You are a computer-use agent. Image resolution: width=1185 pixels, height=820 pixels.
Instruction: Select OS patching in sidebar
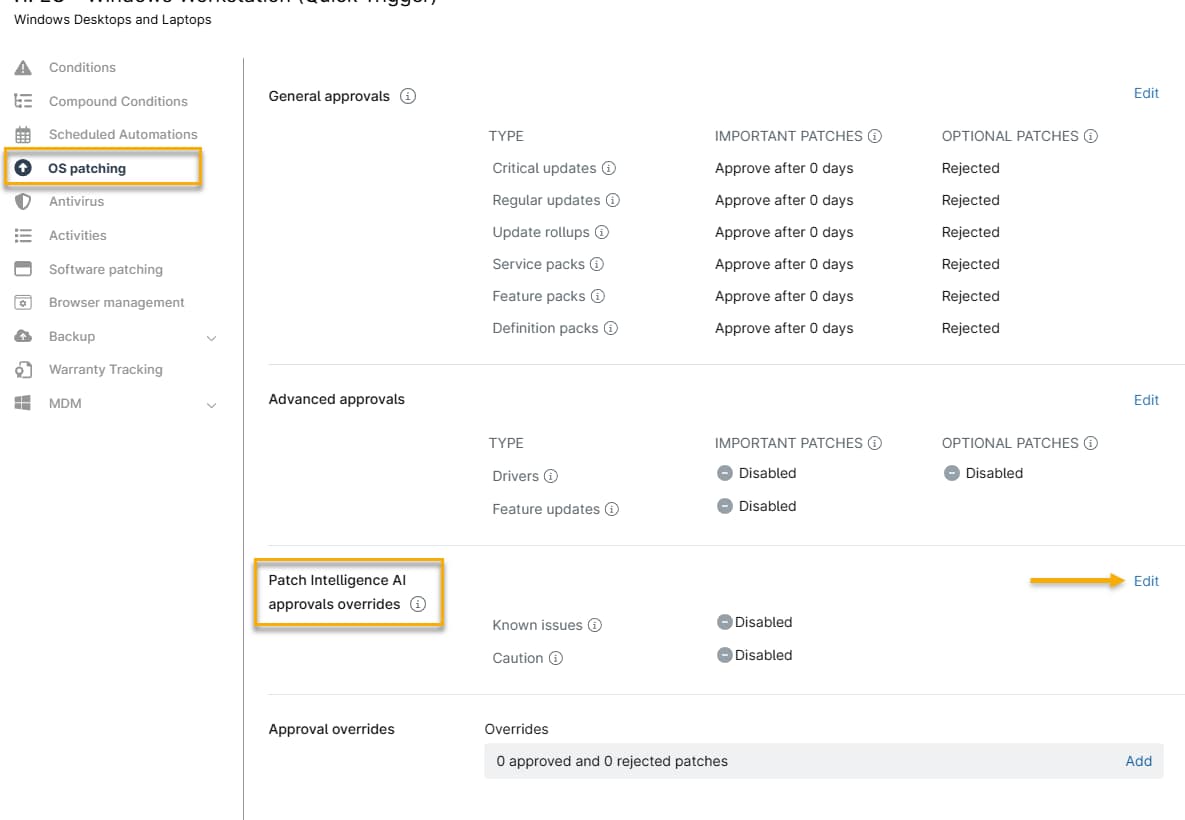click(87, 169)
